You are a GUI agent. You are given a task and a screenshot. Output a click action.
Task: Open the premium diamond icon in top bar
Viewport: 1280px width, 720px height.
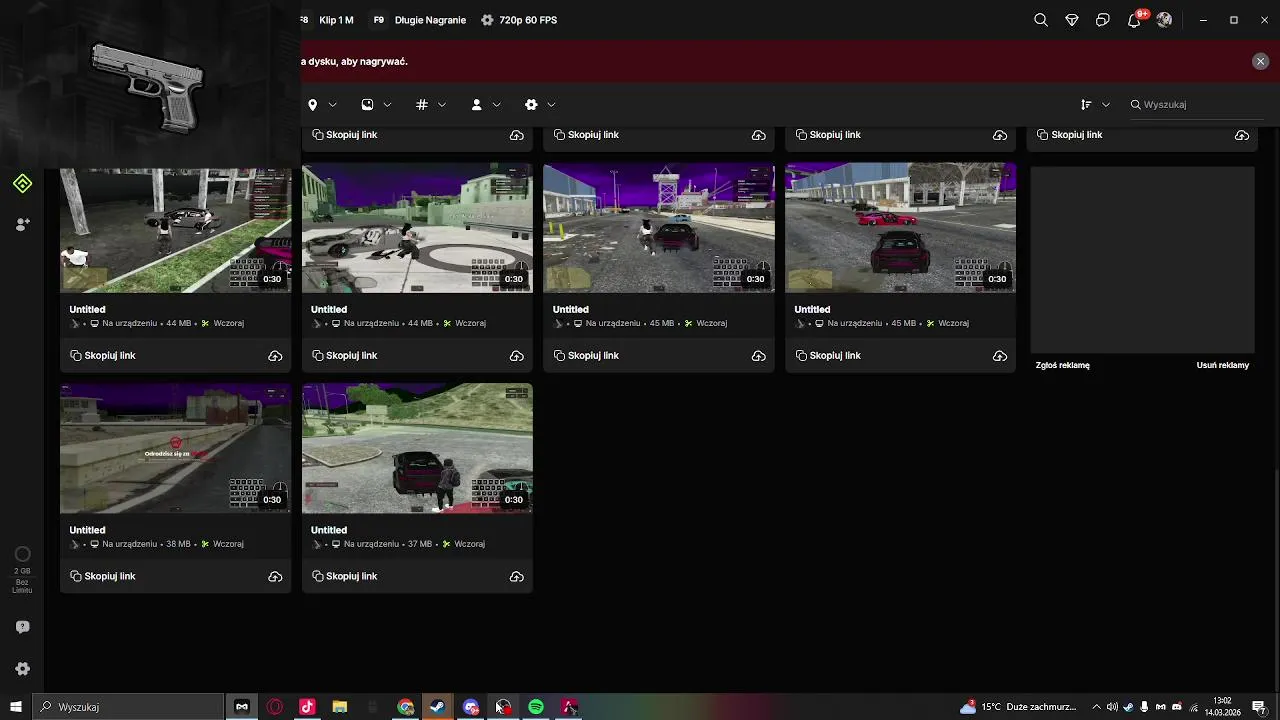click(x=1072, y=20)
